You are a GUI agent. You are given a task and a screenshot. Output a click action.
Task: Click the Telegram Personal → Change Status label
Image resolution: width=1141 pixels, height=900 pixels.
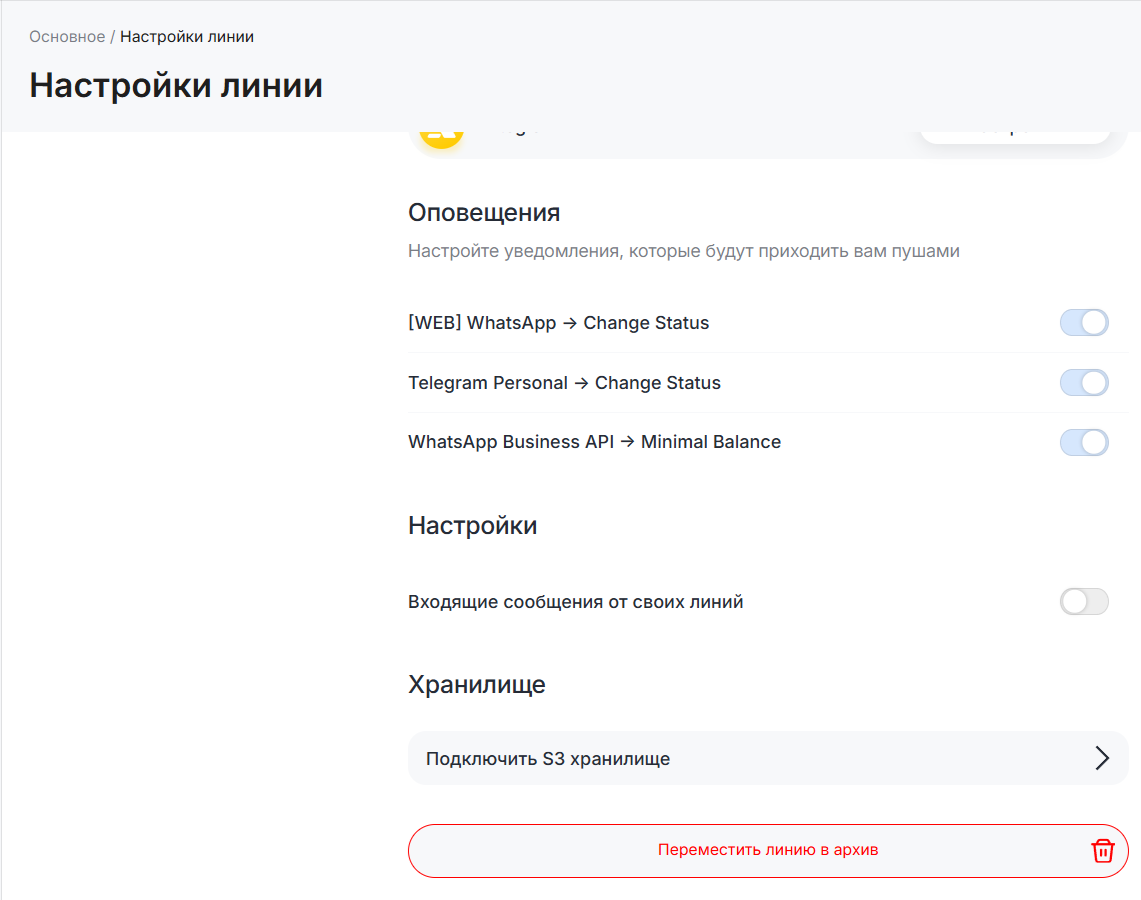(564, 383)
